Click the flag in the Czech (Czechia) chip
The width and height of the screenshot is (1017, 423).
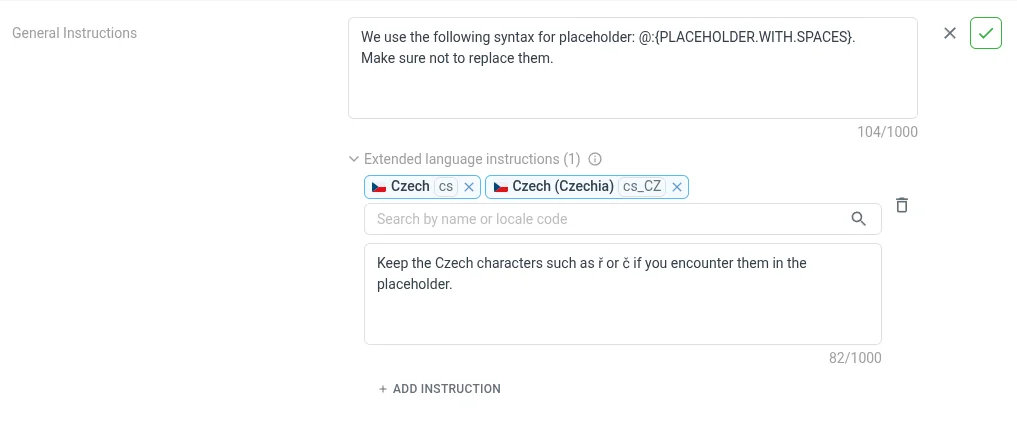click(501, 187)
